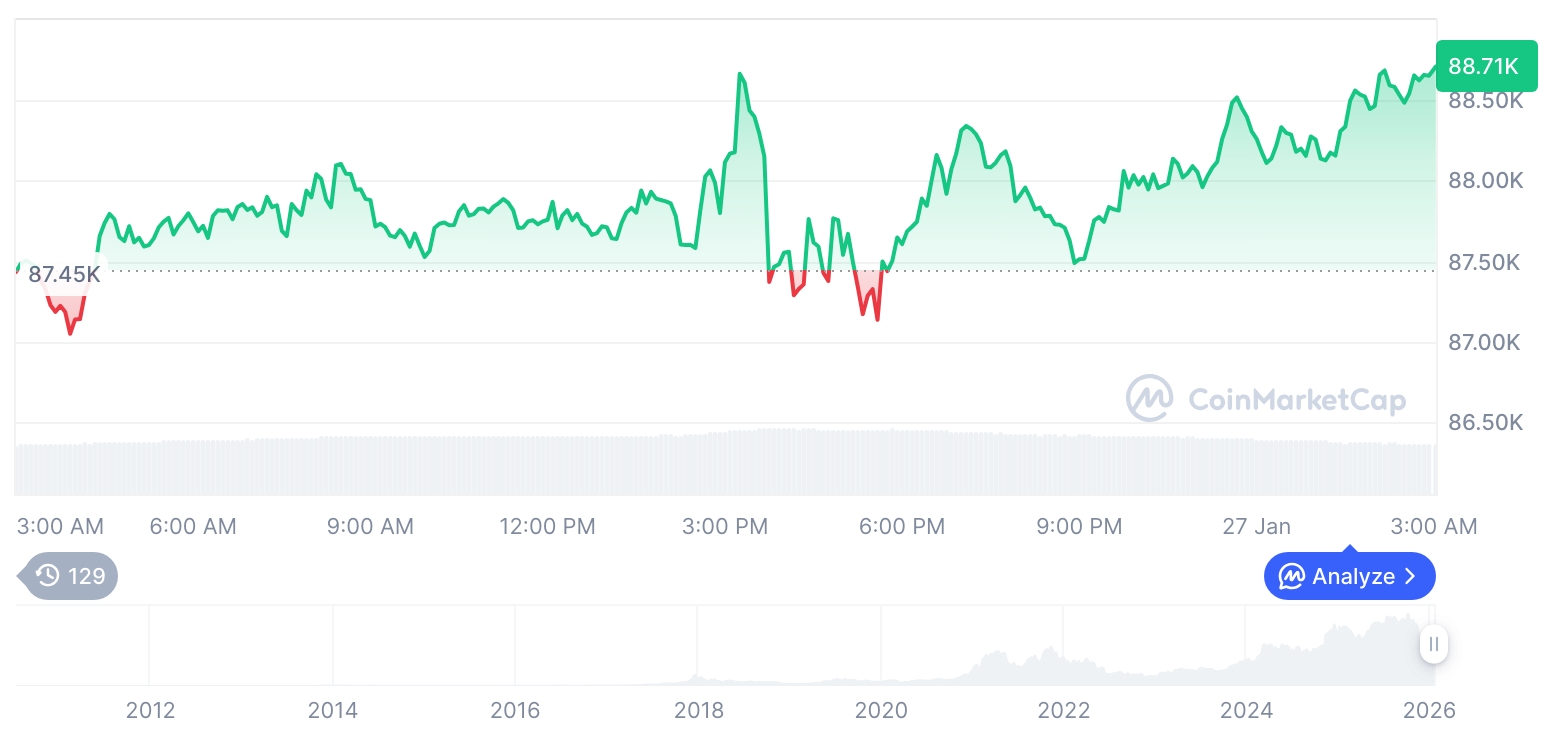Click the CoinMarketCap watermark logo icon
Viewport: 1566px width, 732px height.
pyautogui.click(x=1150, y=399)
